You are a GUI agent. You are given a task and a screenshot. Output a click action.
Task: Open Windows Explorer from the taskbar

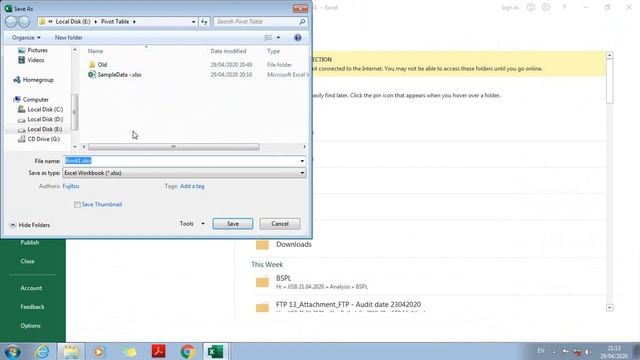tap(71, 351)
